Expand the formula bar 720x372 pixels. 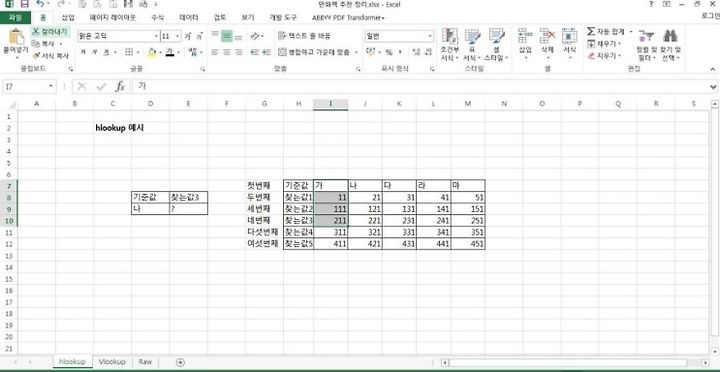pyautogui.click(x=713, y=86)
